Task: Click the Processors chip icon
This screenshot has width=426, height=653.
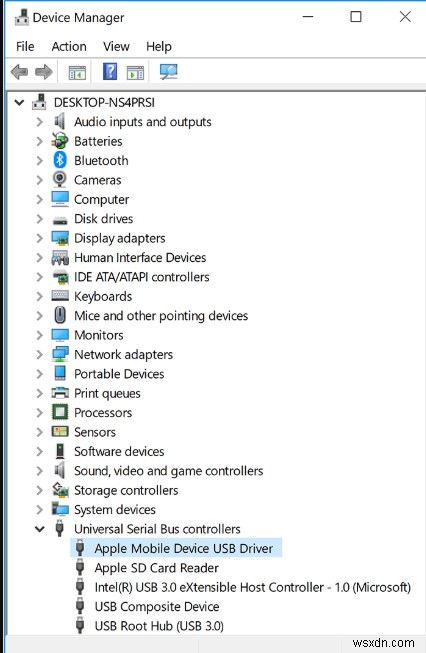Action: [60, 412]
